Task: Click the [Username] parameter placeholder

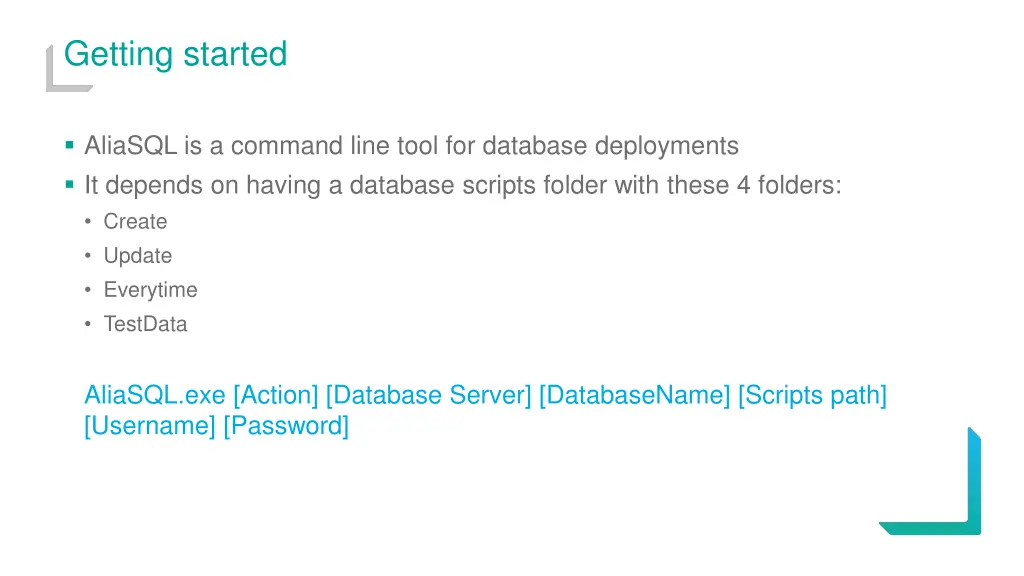Action: pos(150,426)
